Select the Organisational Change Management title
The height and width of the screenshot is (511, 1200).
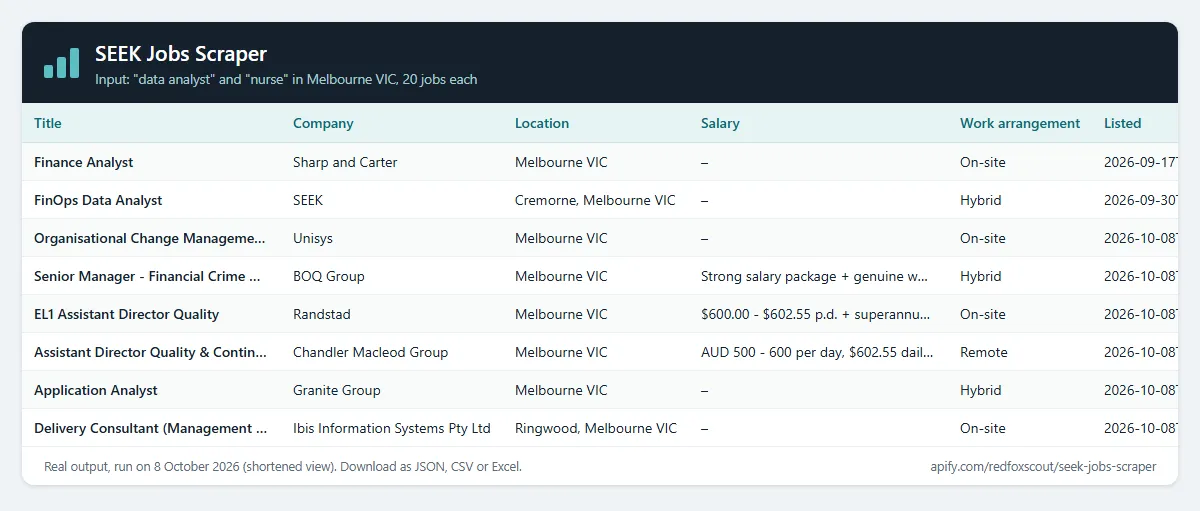[x=150, y=238]
